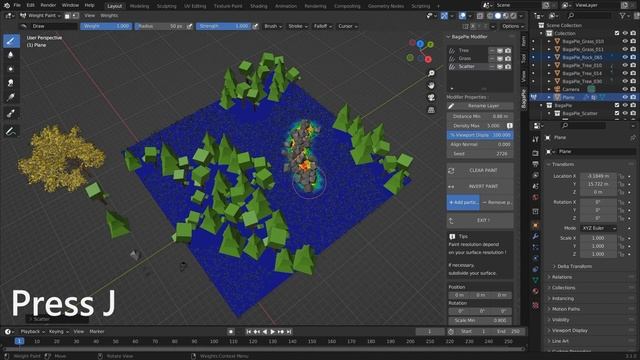Viewport: 640px width, 360px height.
Task: Select the Annotate tool in the toolbar
Action: click(x=11, y=131)
